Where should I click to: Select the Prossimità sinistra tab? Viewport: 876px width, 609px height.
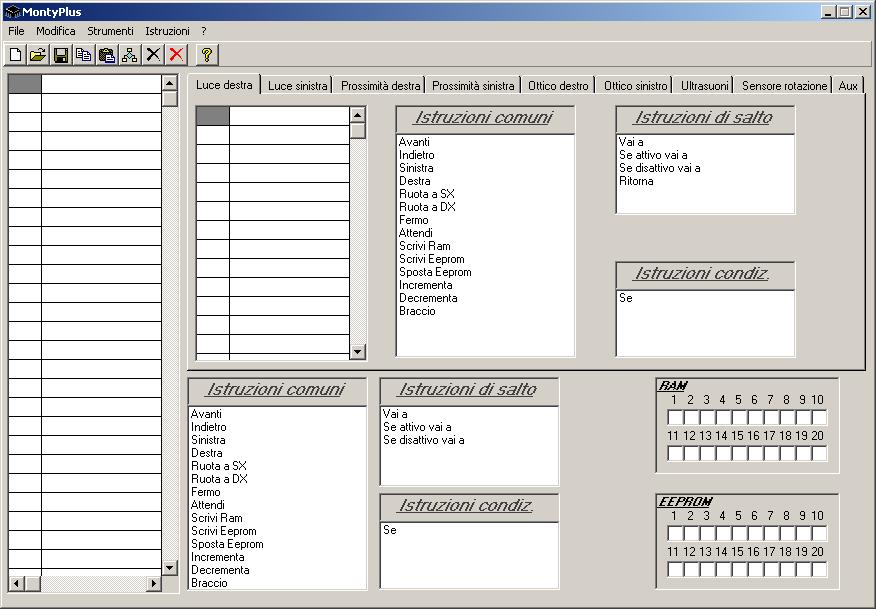tap(473, 86)
